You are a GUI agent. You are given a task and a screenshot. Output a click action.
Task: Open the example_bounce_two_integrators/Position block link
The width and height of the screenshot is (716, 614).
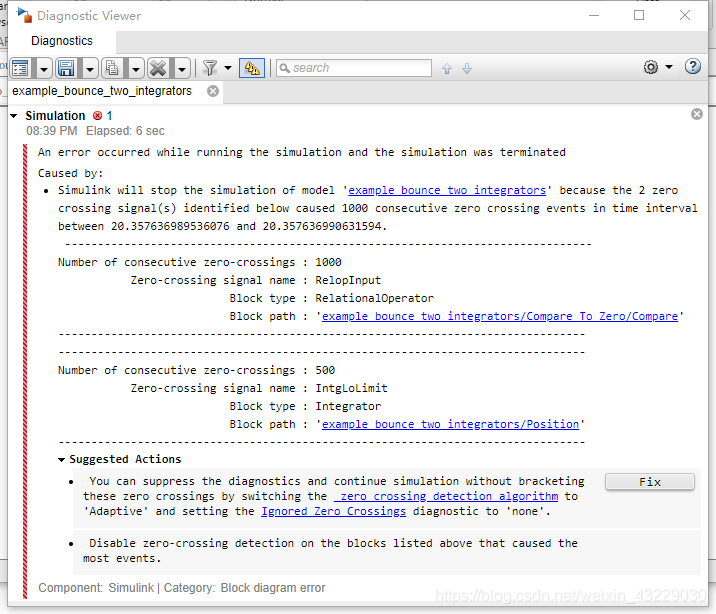450,424
